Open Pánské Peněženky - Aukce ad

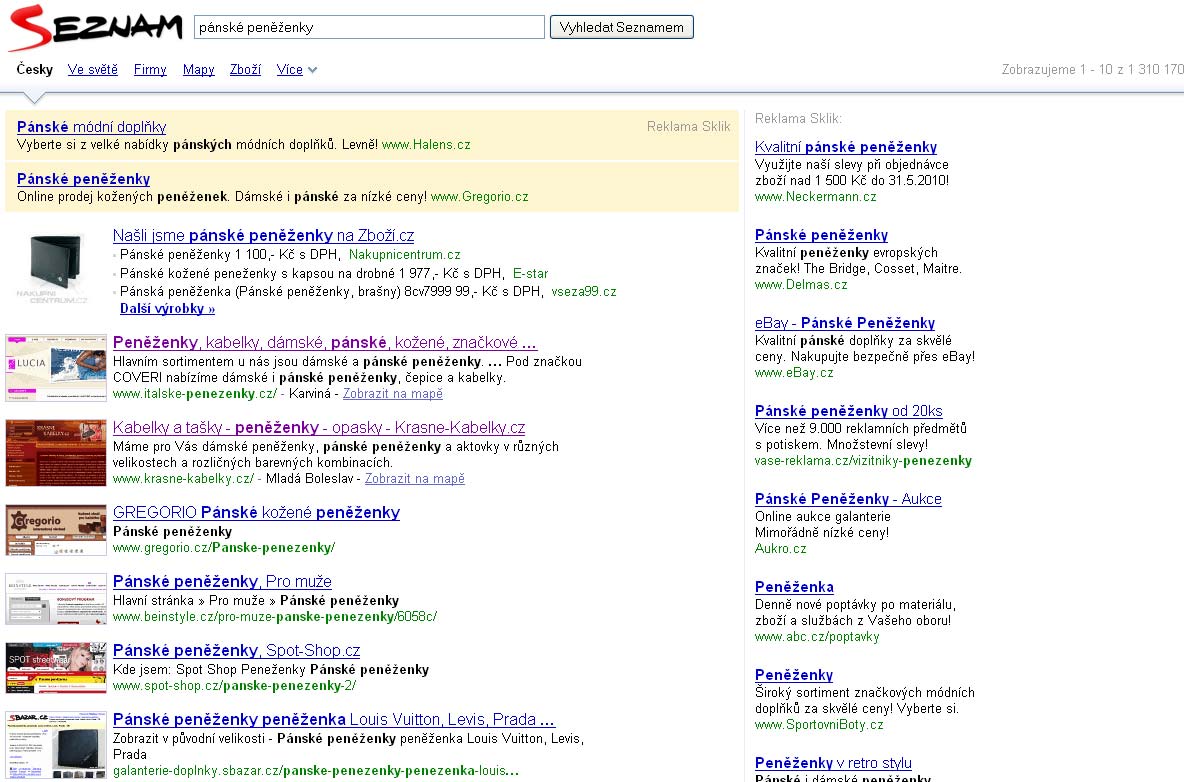(848, 499)
